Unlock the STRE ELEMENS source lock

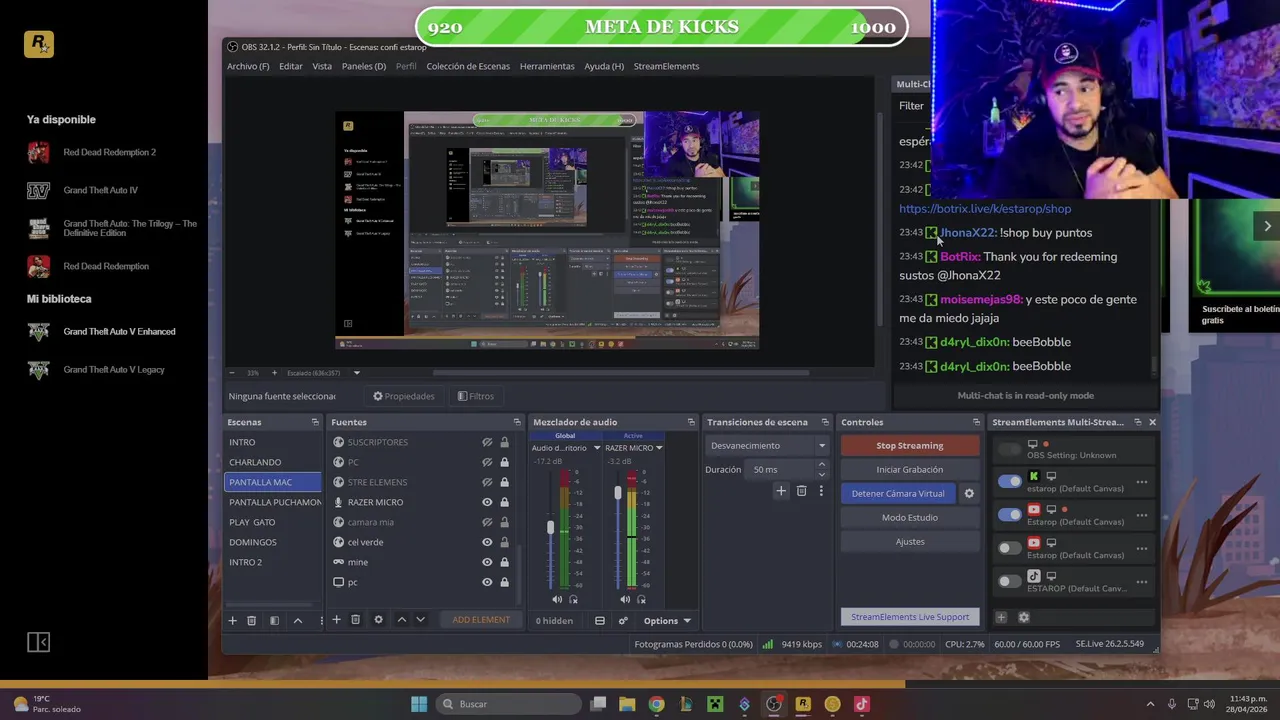pos(504,482)
